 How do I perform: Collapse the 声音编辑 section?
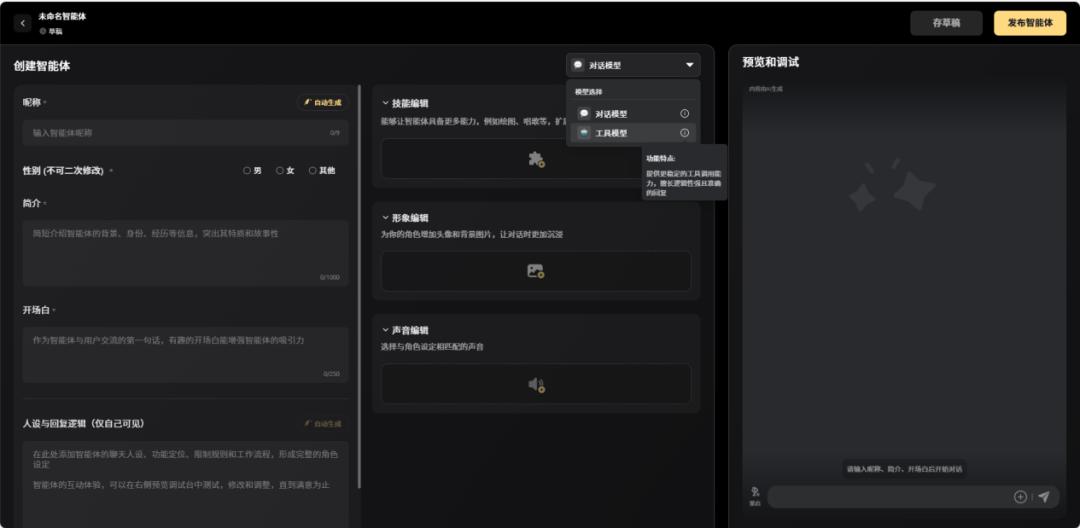385,330
